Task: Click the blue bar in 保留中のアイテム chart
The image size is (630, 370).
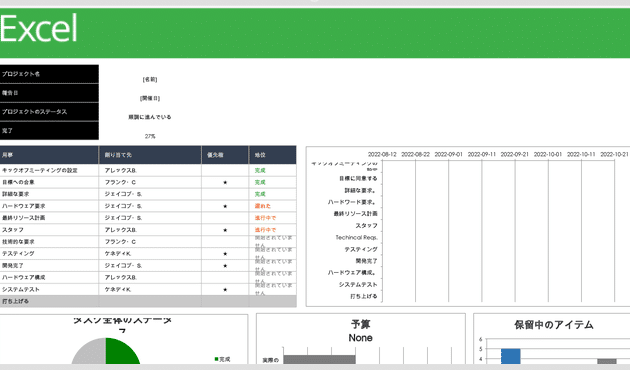Action: [x=511, y=356]
